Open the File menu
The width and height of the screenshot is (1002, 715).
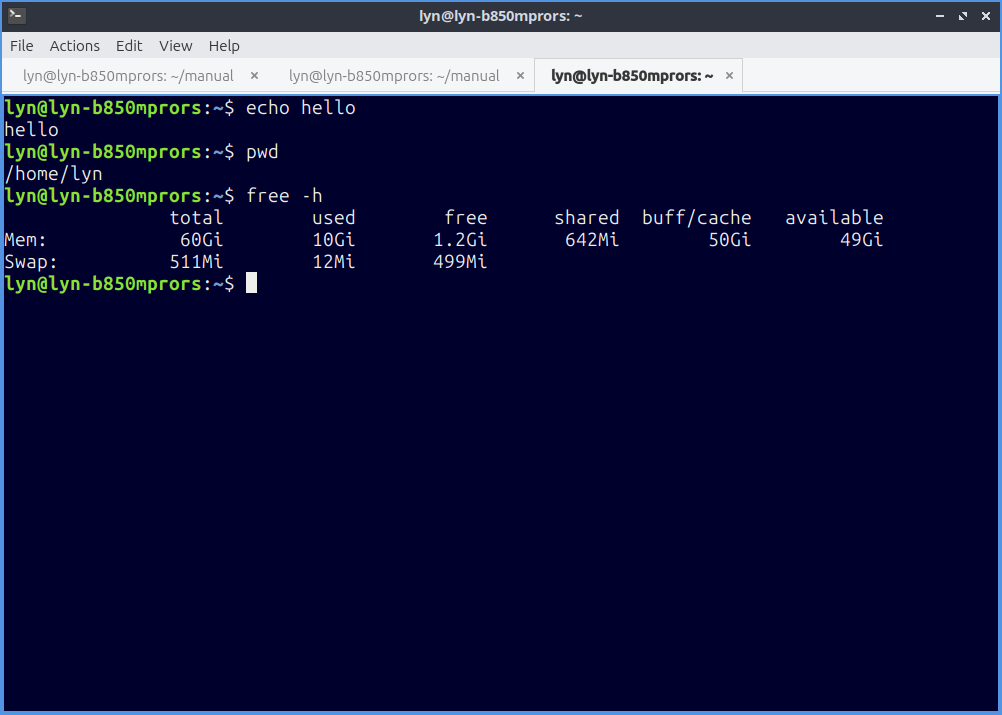click(22, 45)
